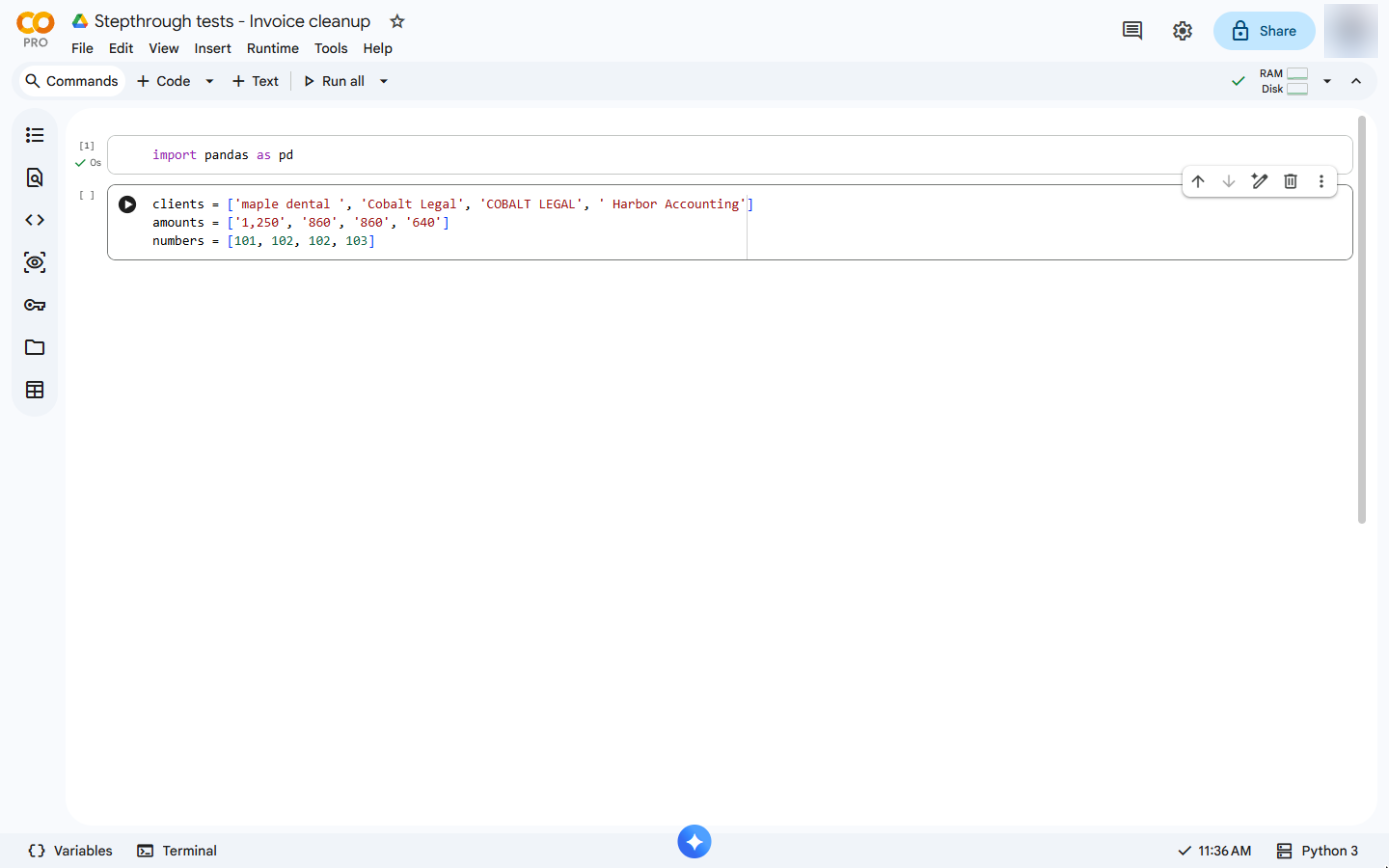Expand the Code insert dropdown arrow
Screen dimensions: 1389x868
click(210, 81)
